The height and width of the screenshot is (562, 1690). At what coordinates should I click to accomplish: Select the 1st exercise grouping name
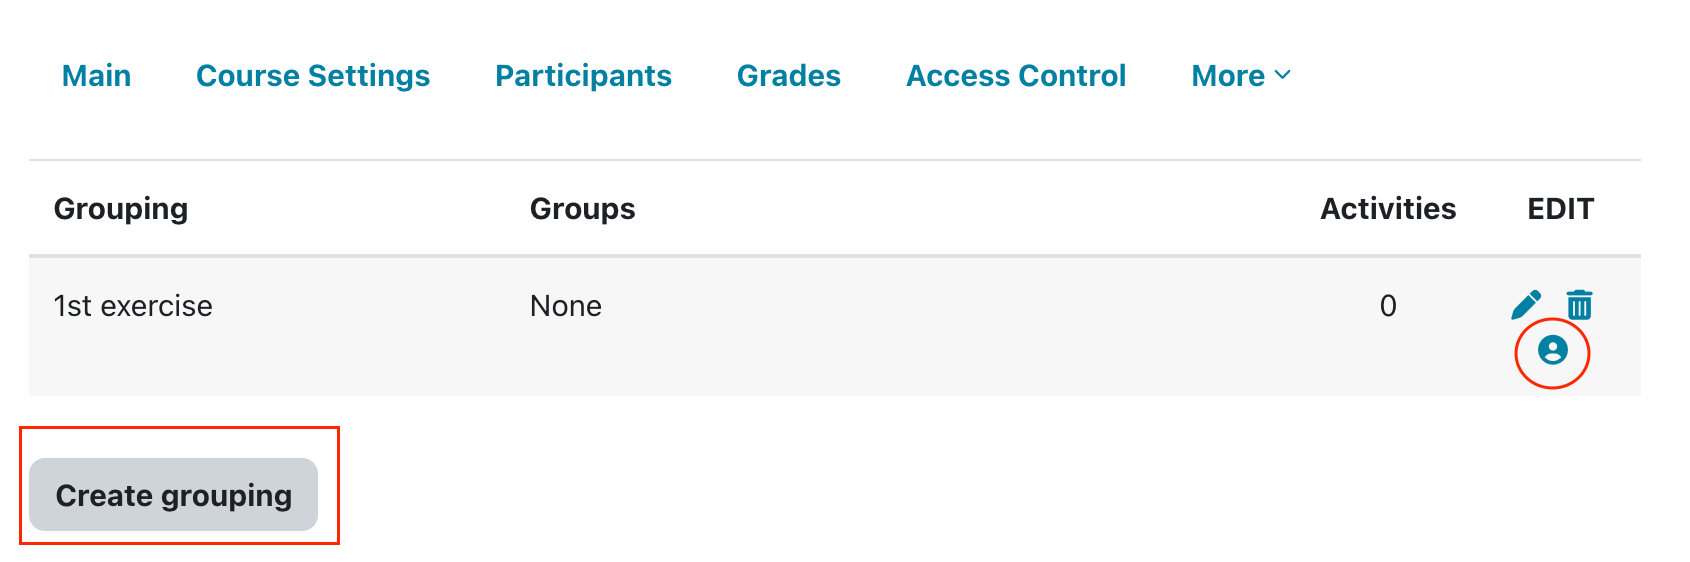133,306
